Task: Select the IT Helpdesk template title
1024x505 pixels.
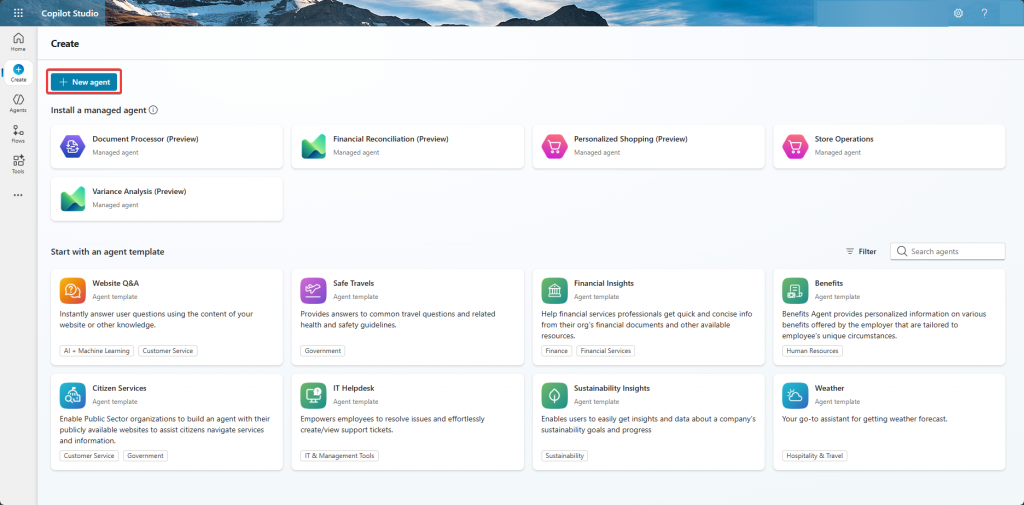Action: [353, 388]
